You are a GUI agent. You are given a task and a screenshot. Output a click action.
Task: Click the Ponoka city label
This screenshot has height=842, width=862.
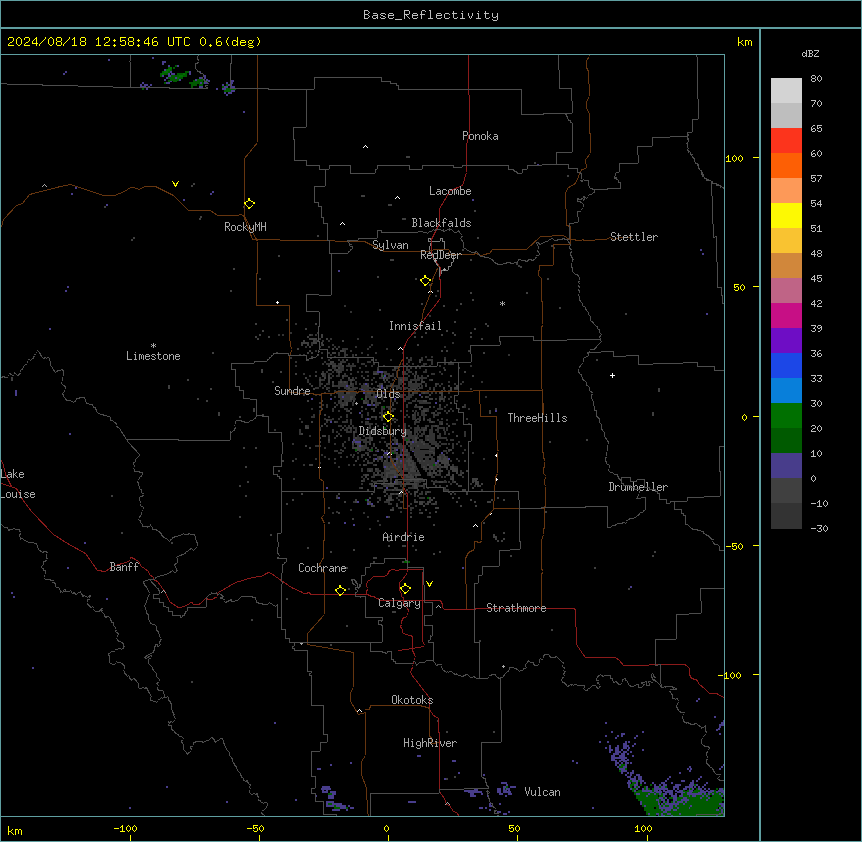480,136
